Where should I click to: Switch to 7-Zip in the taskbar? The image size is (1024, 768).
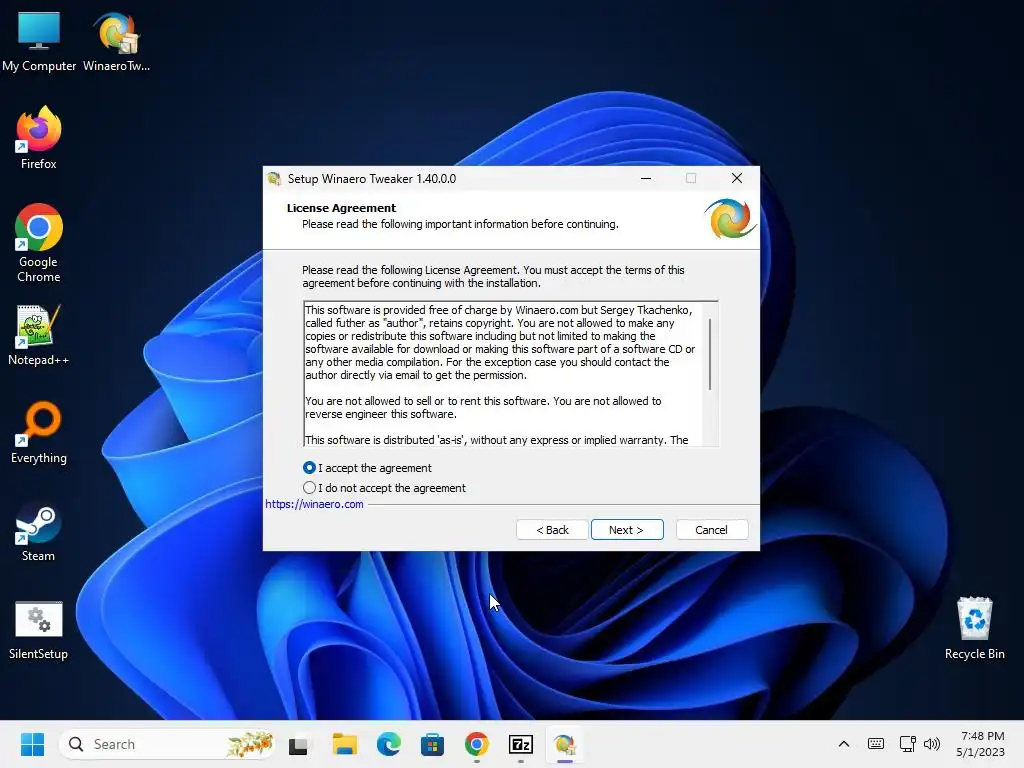(520, 744)
